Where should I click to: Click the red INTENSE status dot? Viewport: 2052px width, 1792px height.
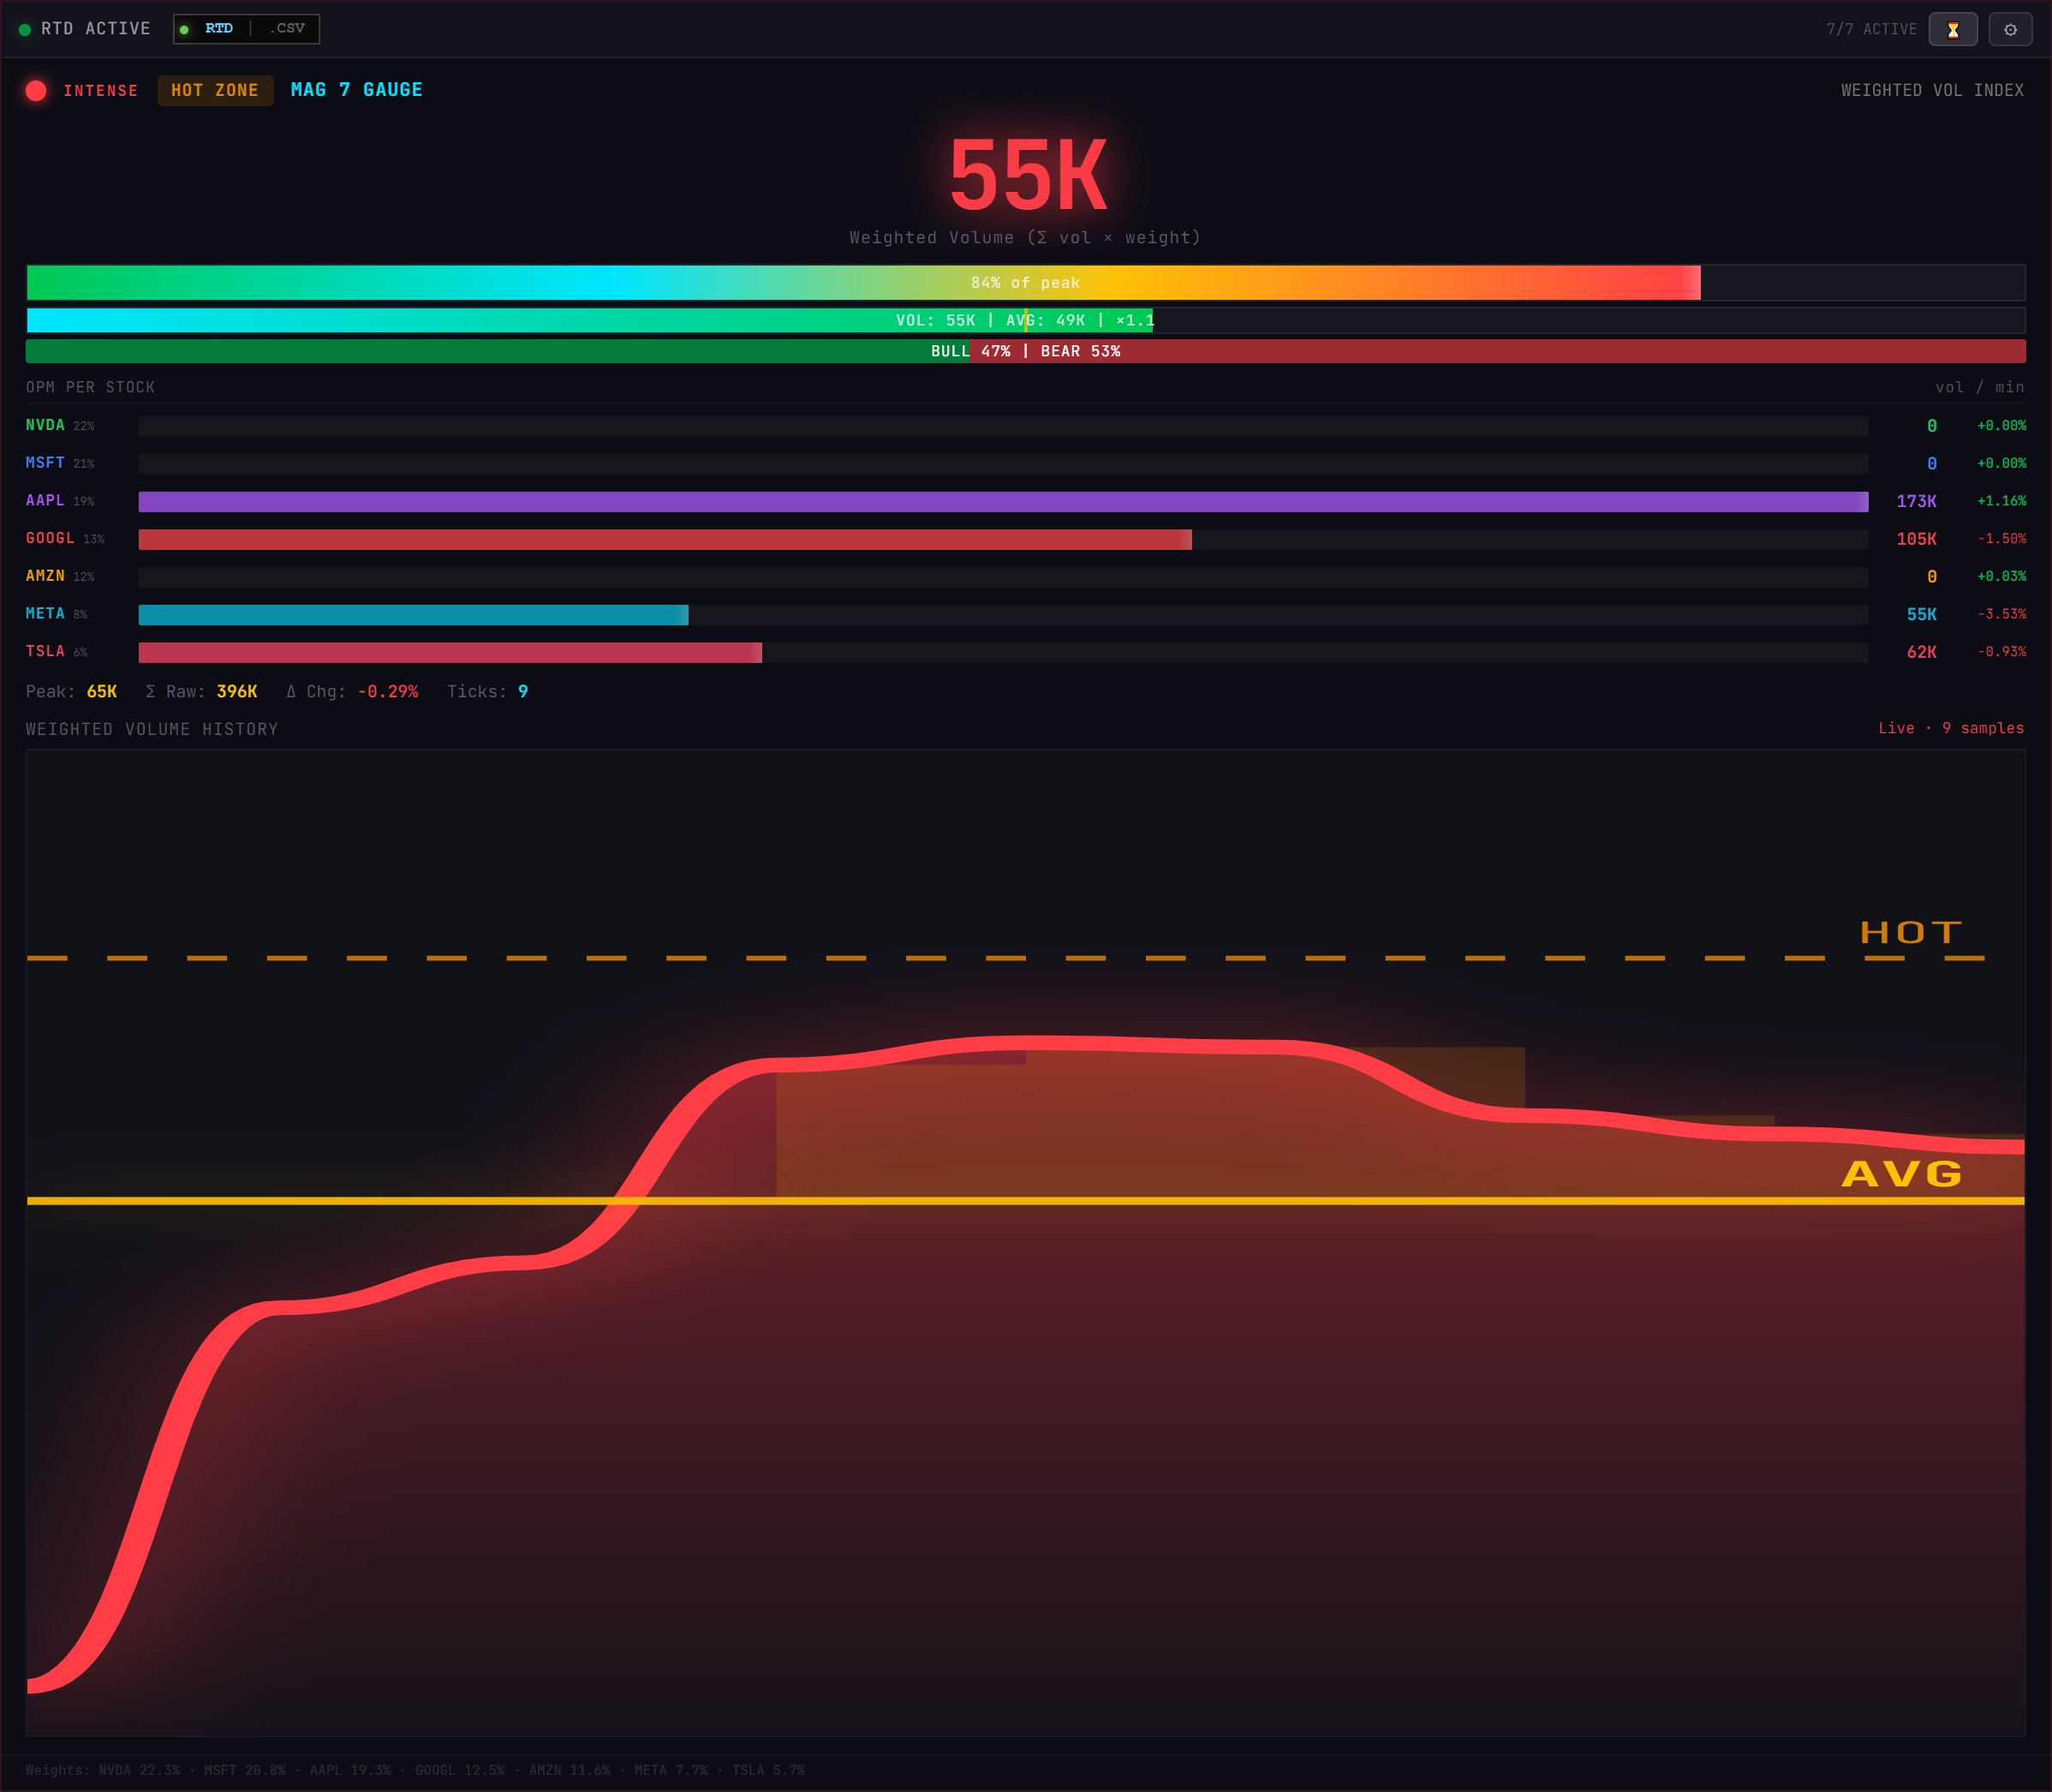[x=36, y=91]
